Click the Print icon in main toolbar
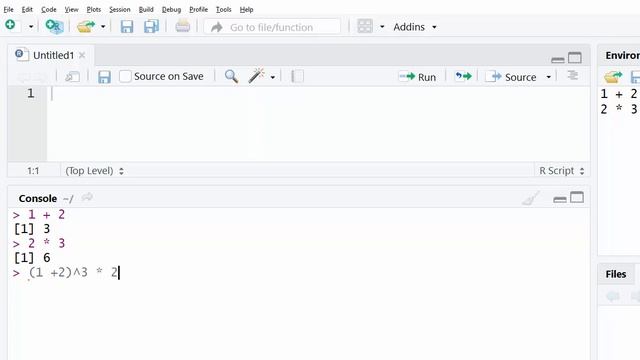Viewport: 640px width, 360px height. pos(182,27)
